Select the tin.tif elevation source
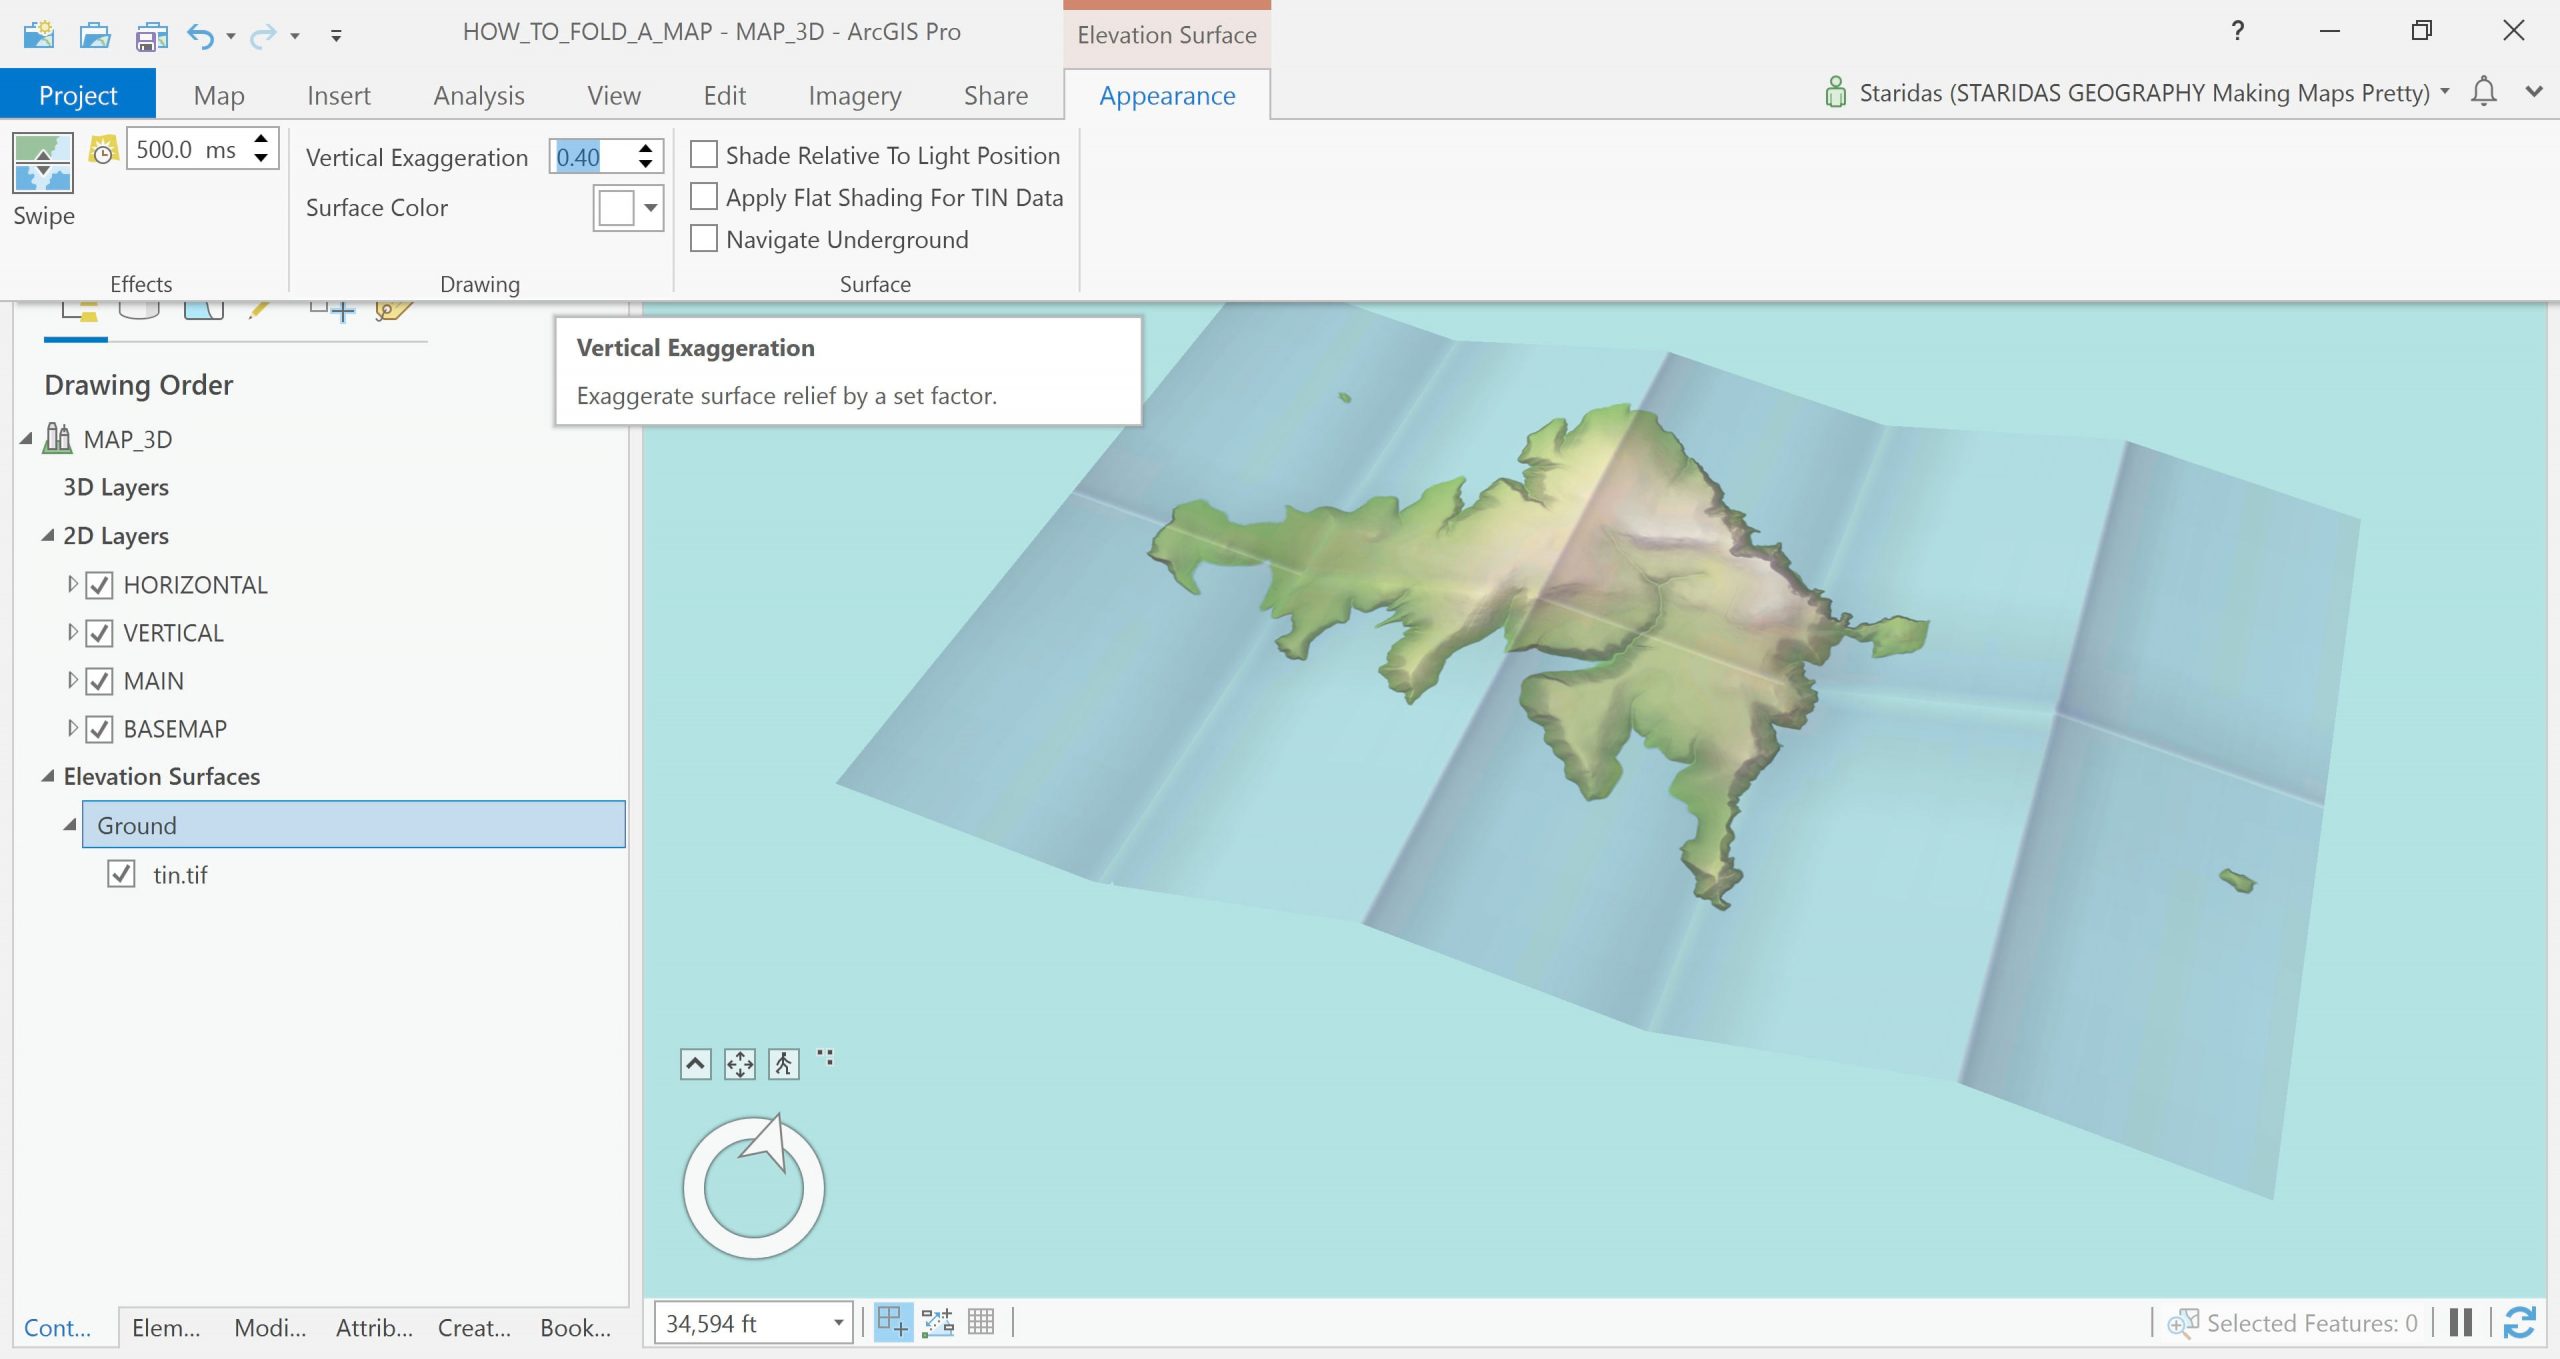 [180, 875]
